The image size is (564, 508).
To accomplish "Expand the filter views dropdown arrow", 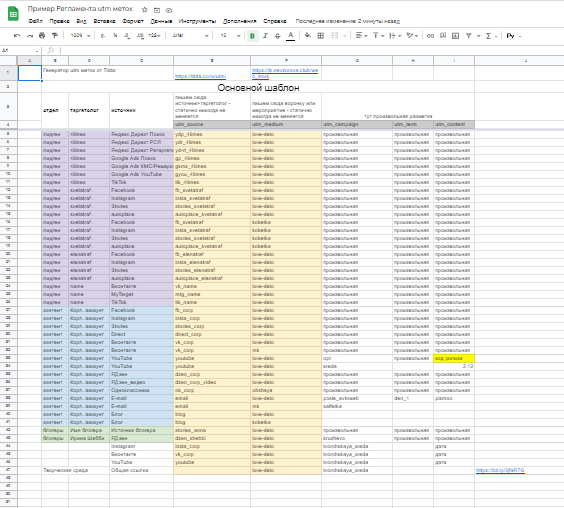I will [478, 36].
